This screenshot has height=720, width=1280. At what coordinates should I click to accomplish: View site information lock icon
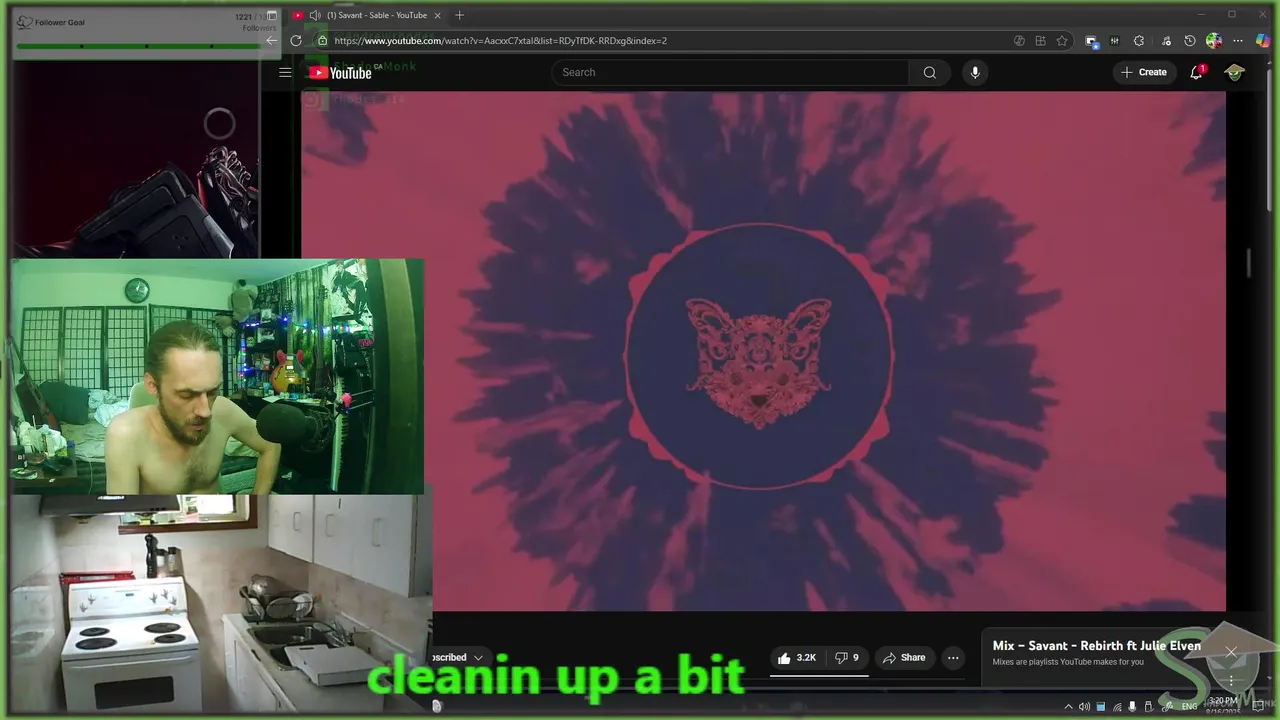pyautogui.click(x=322, y=41)
